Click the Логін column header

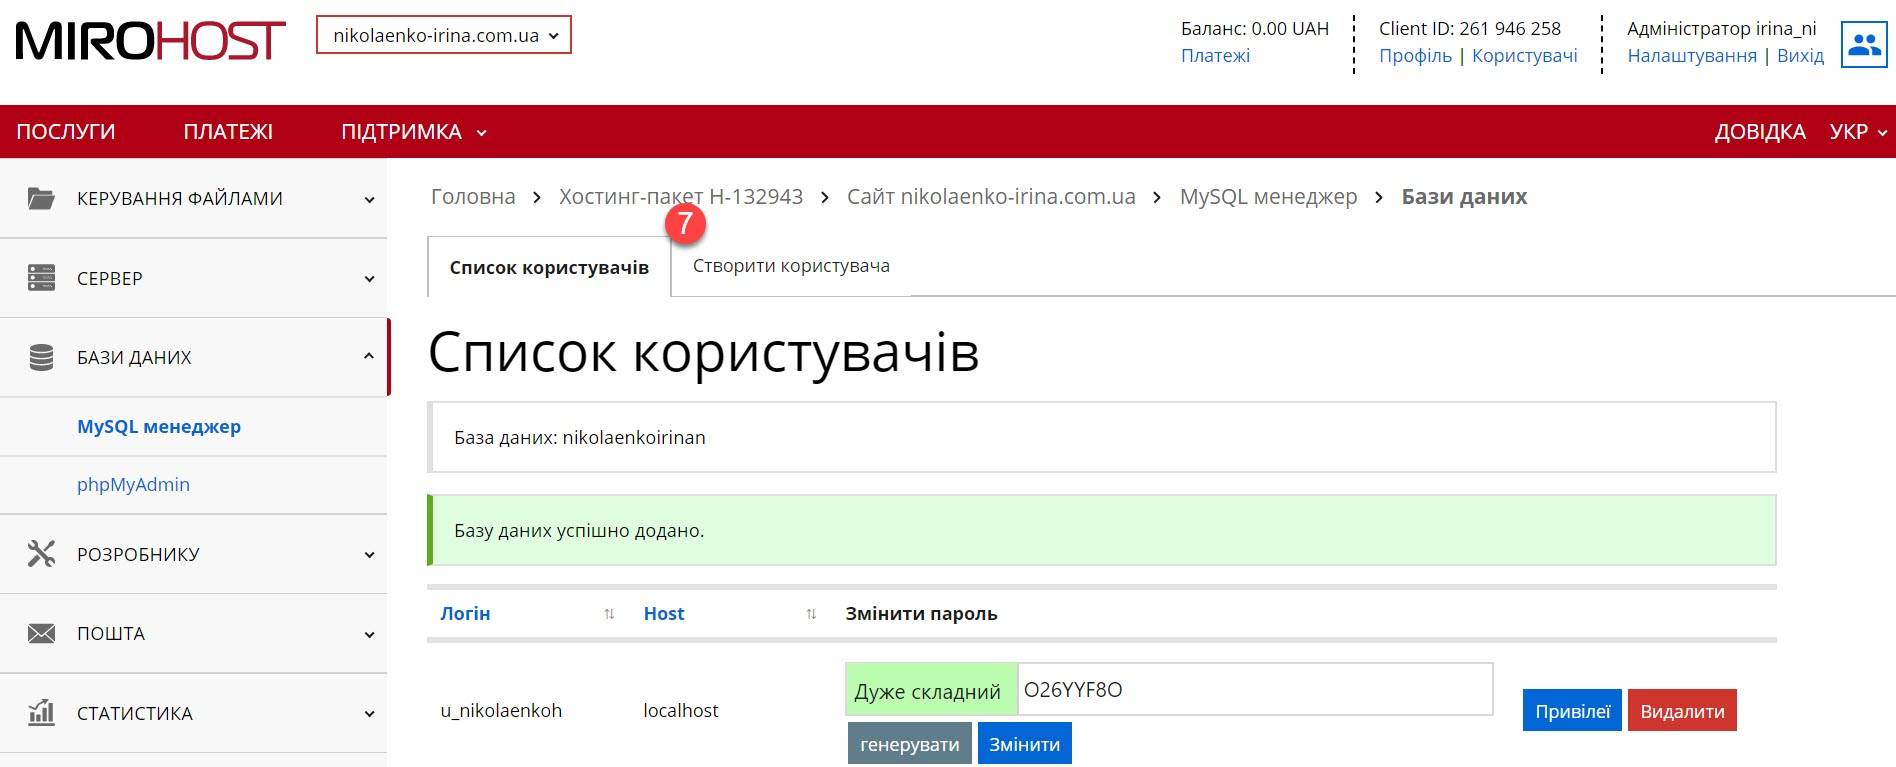point(465,614)
